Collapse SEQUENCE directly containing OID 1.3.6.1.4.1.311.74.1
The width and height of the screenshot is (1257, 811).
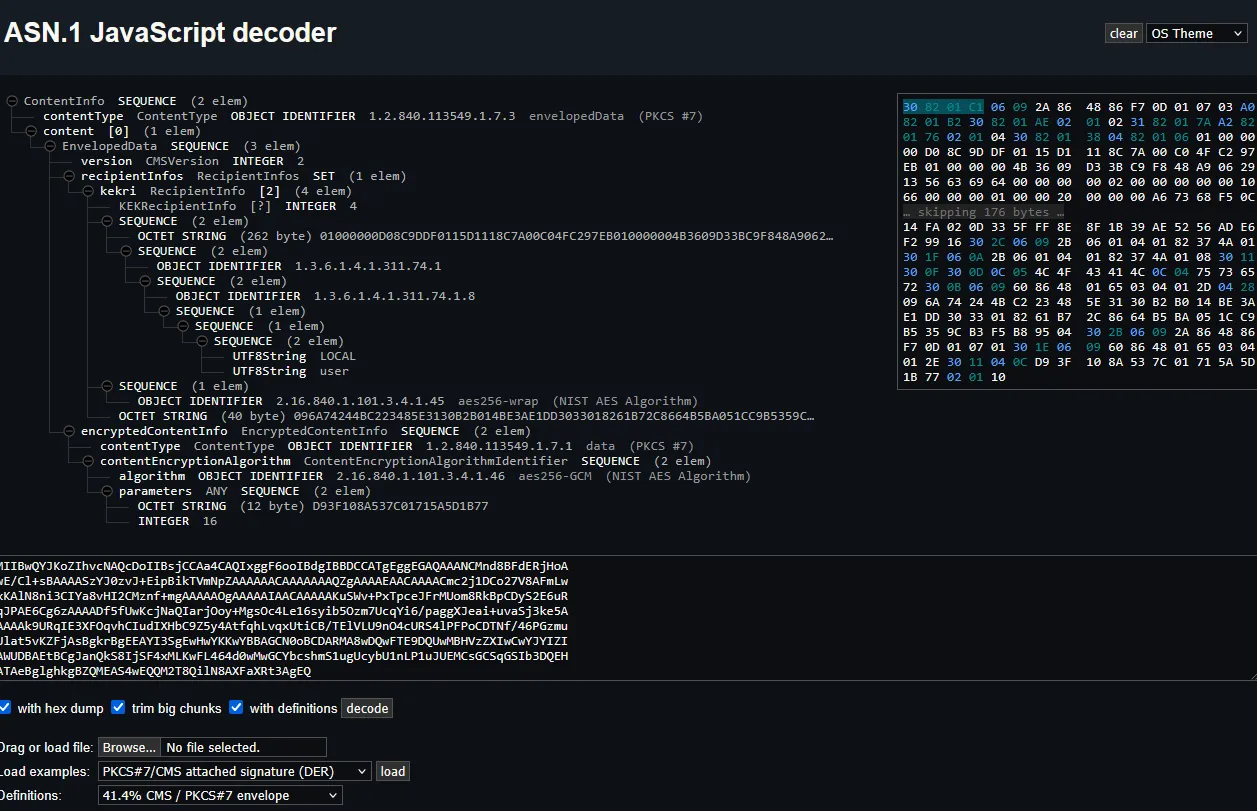click(126, 251)
